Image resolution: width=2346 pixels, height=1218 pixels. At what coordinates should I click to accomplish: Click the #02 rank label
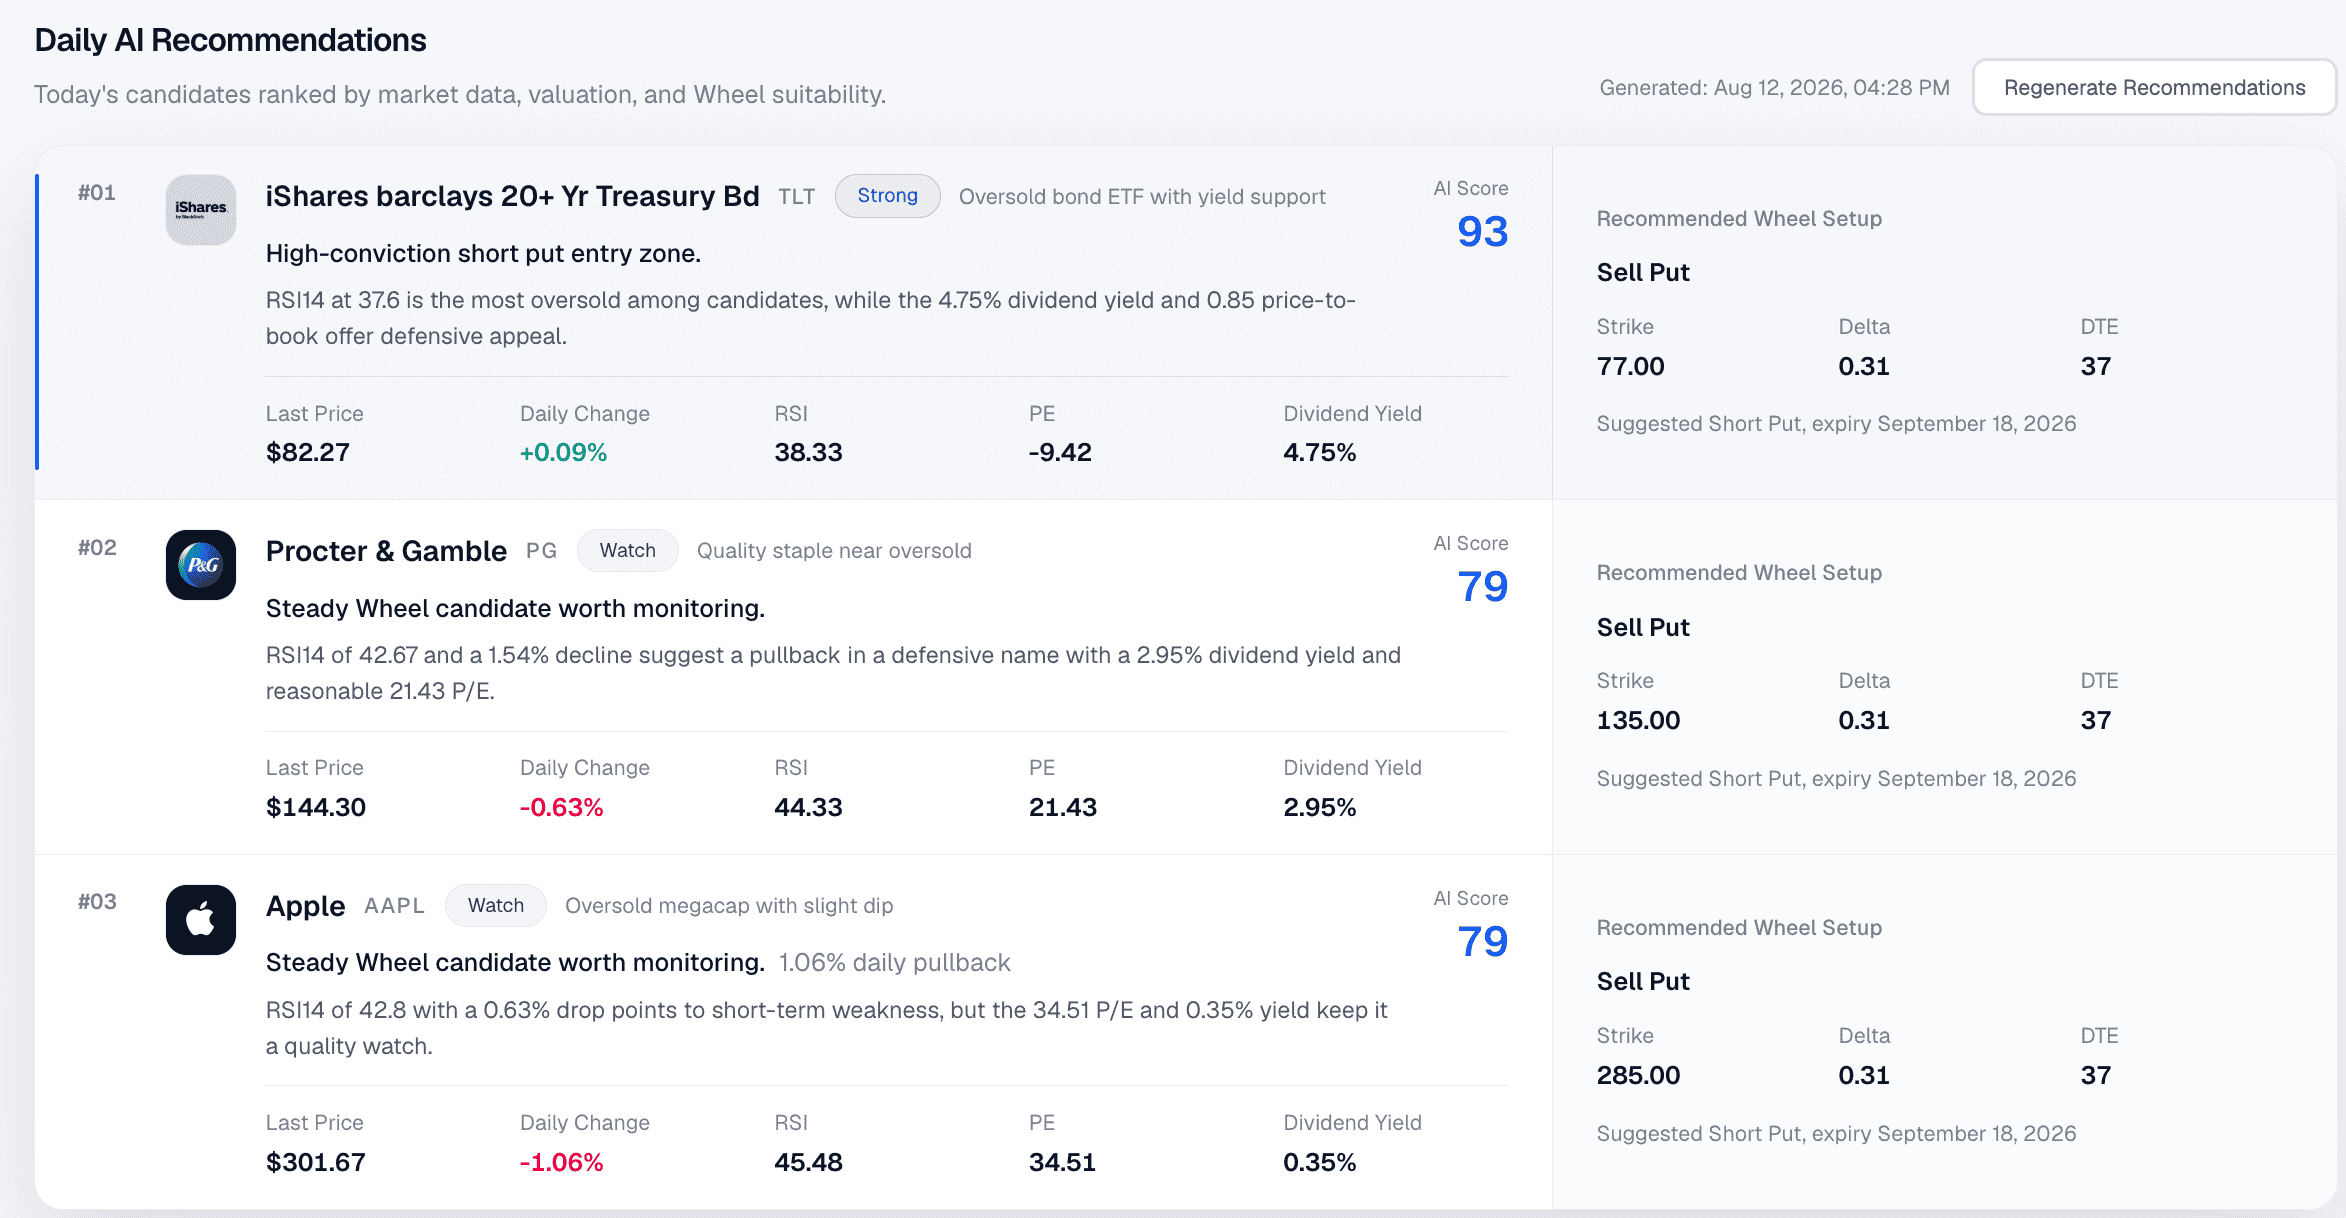97,548
